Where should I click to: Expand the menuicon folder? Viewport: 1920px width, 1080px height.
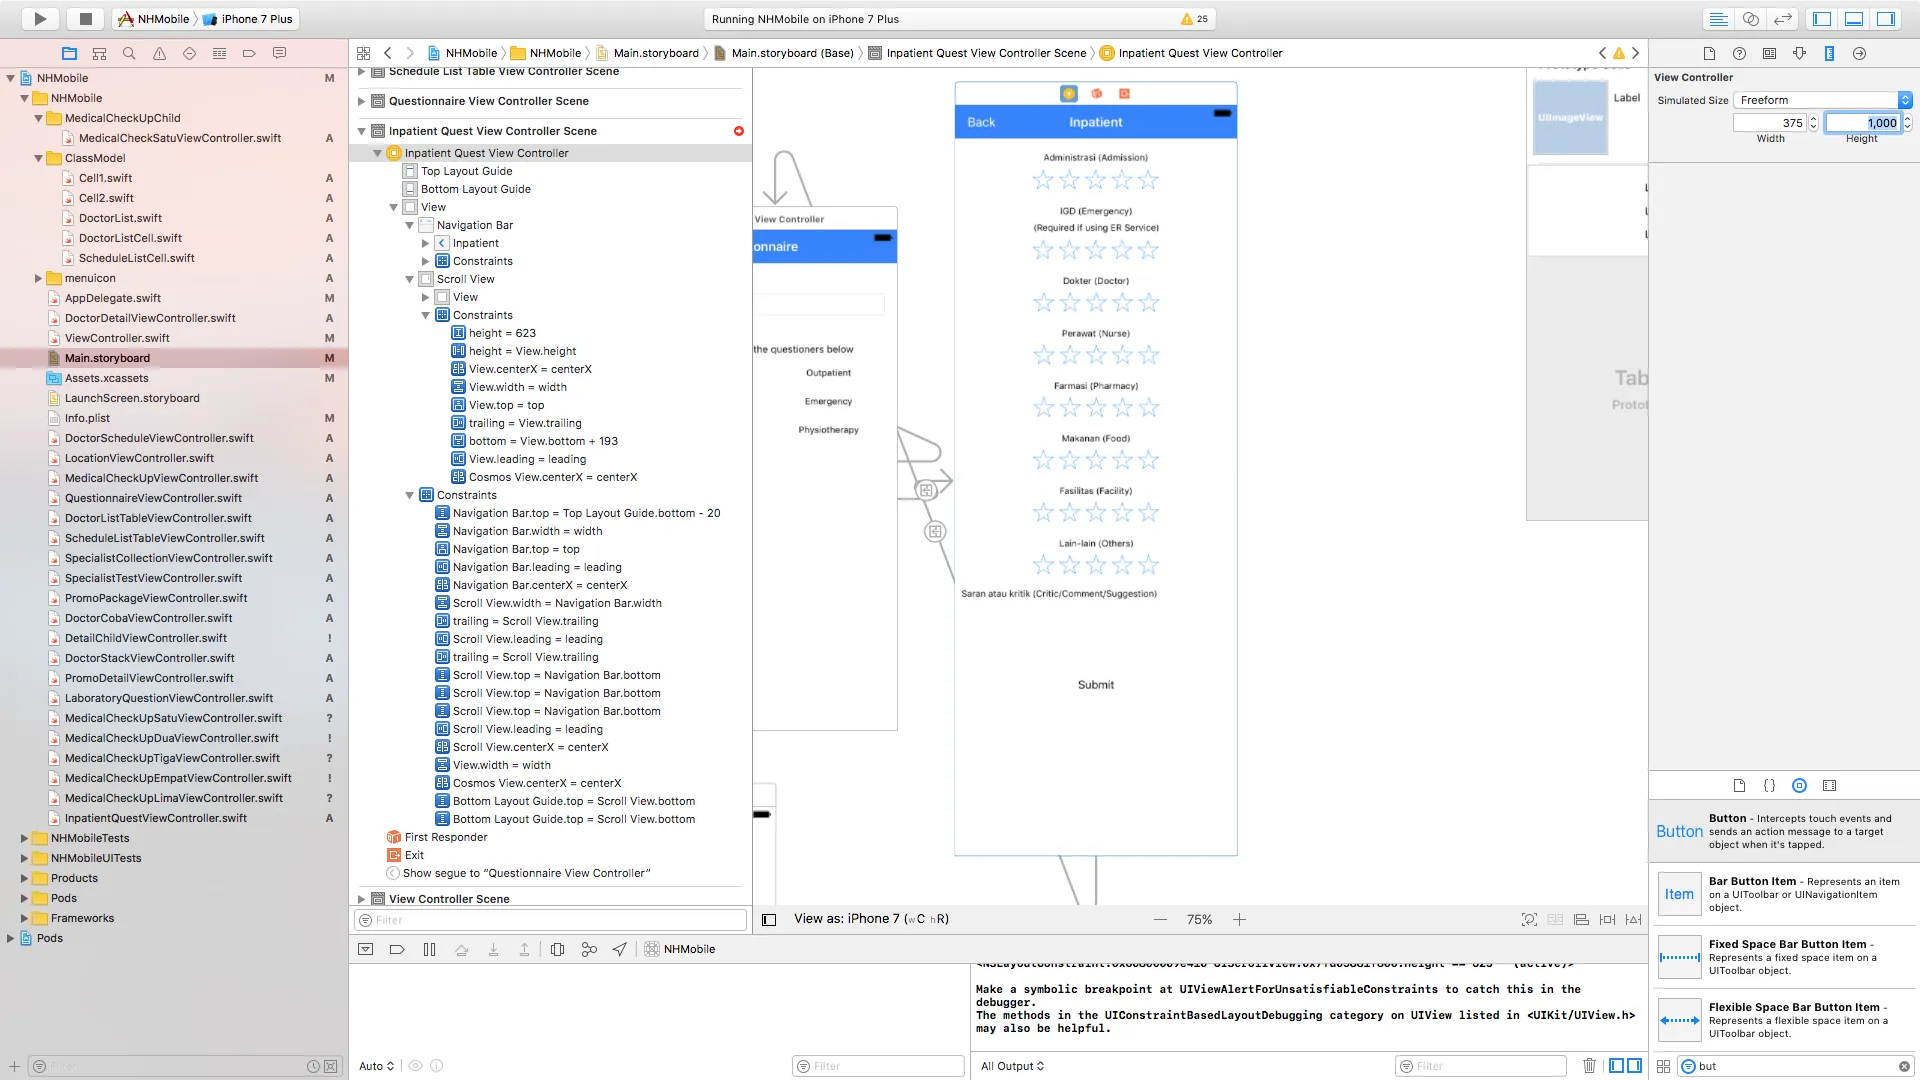click(x=38, y=278)
